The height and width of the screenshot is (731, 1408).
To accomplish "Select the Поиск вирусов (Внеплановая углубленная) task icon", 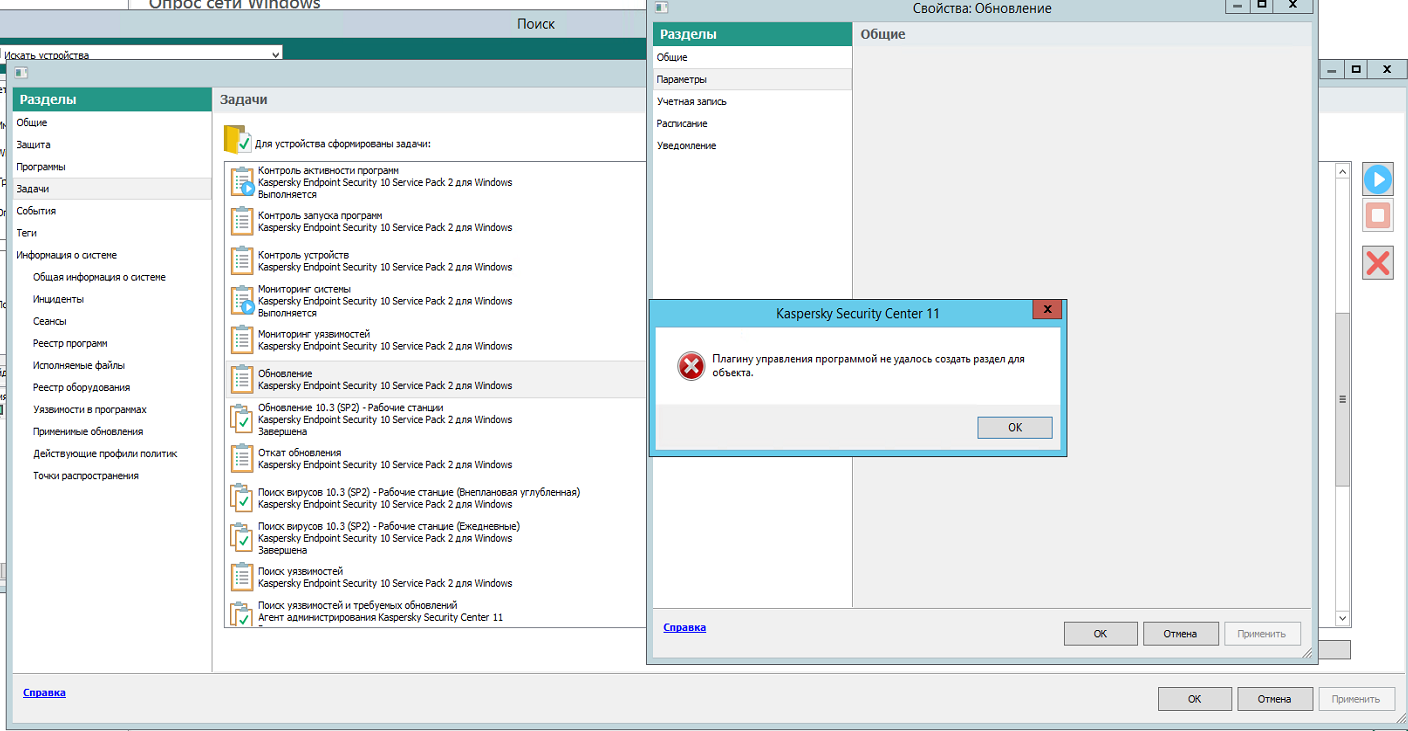I will point(241,498).
